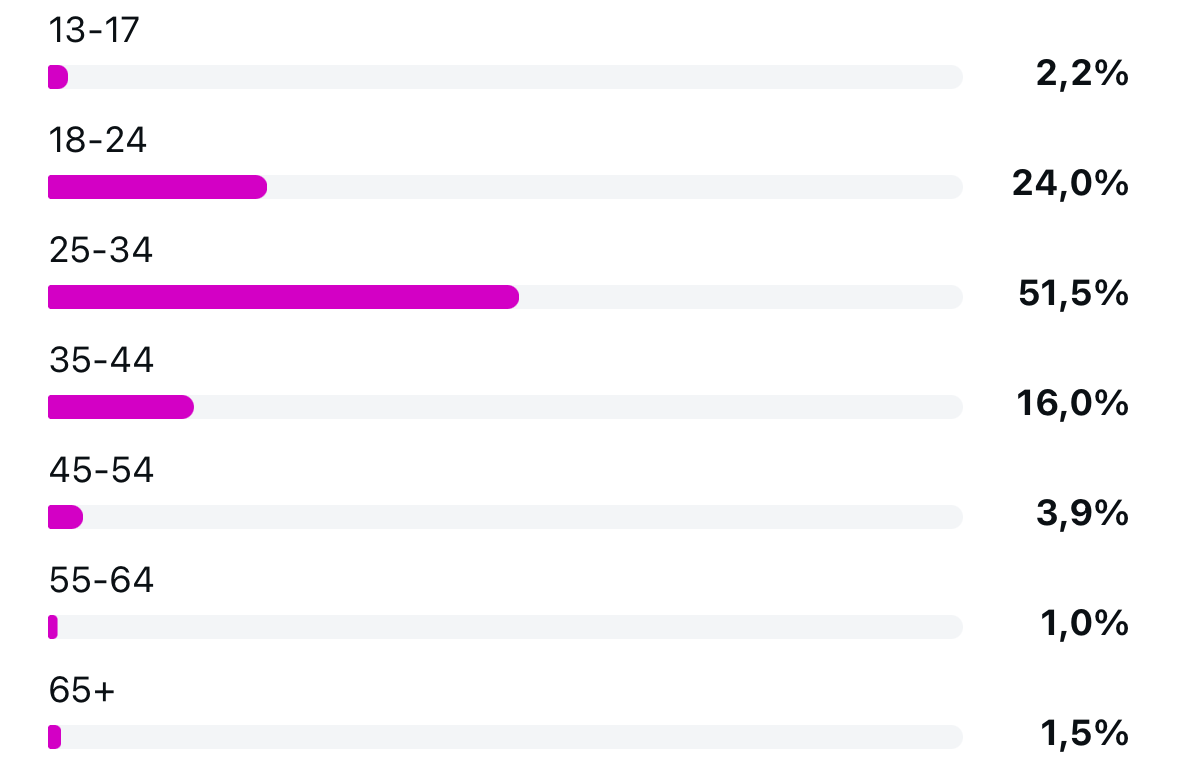Choose the 25-34 age group label
This screenshot has width=1179, height=783.
101,251
